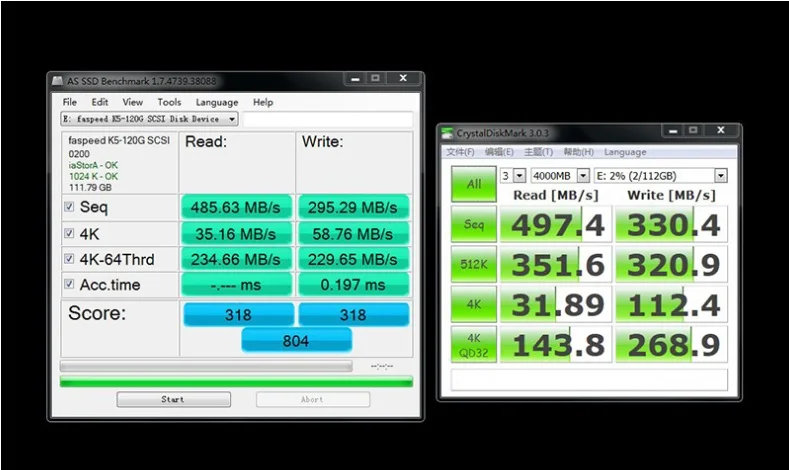The width and height of the screenshot is (789, 470).
Task: Click the 330.4 Seq write value
Action: point(672,224)
